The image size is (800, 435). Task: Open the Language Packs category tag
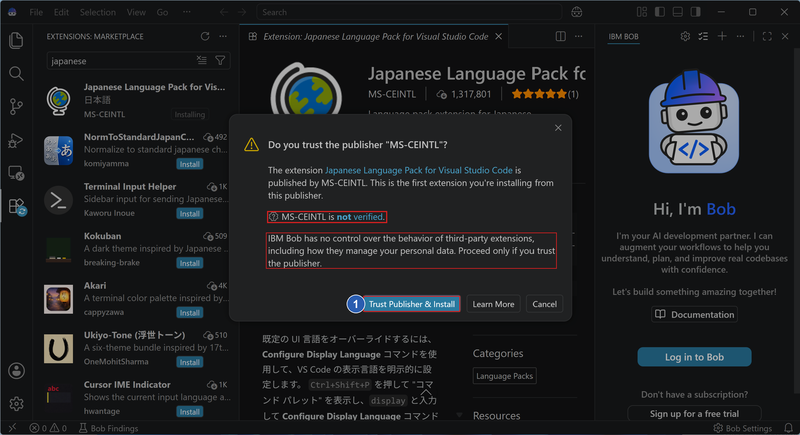(504, 376)
